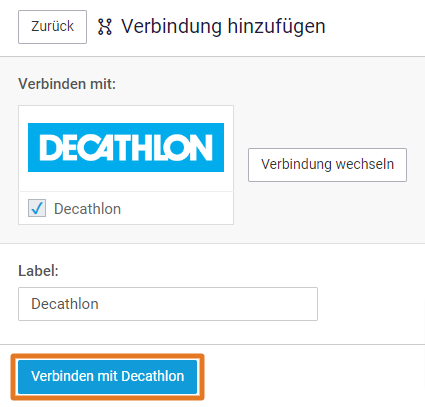425x407 pixels.
Task: Click the blue Decathlon logo image
Action: [x=126, y=147]
